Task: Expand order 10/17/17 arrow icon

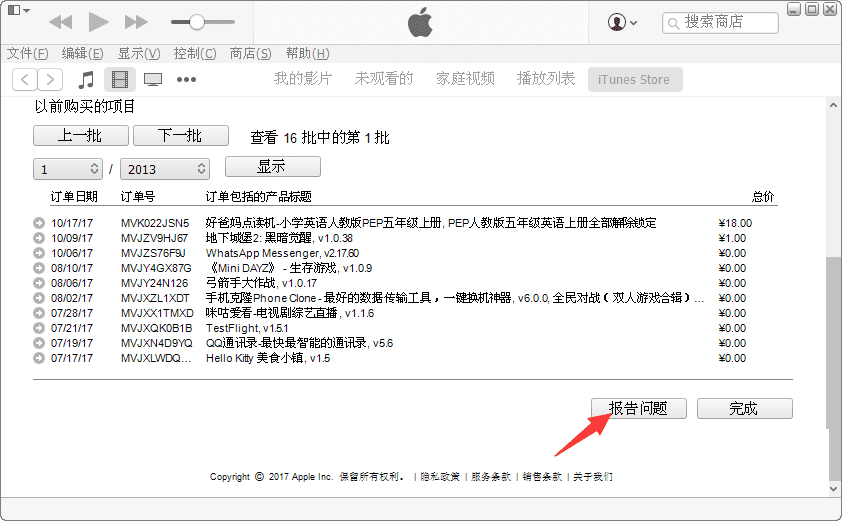Action: pyautogui.click(x=39, y=223)
